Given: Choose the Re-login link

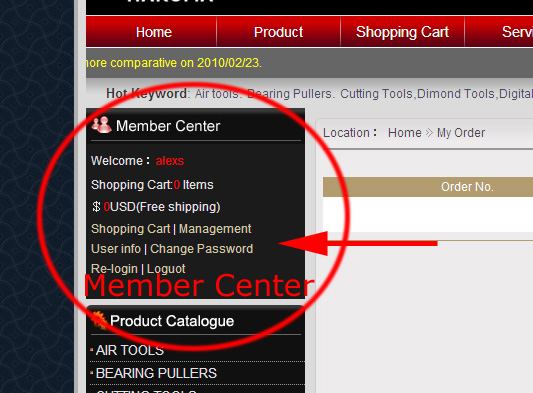Looking at the screenshot, I should [114, 269].
